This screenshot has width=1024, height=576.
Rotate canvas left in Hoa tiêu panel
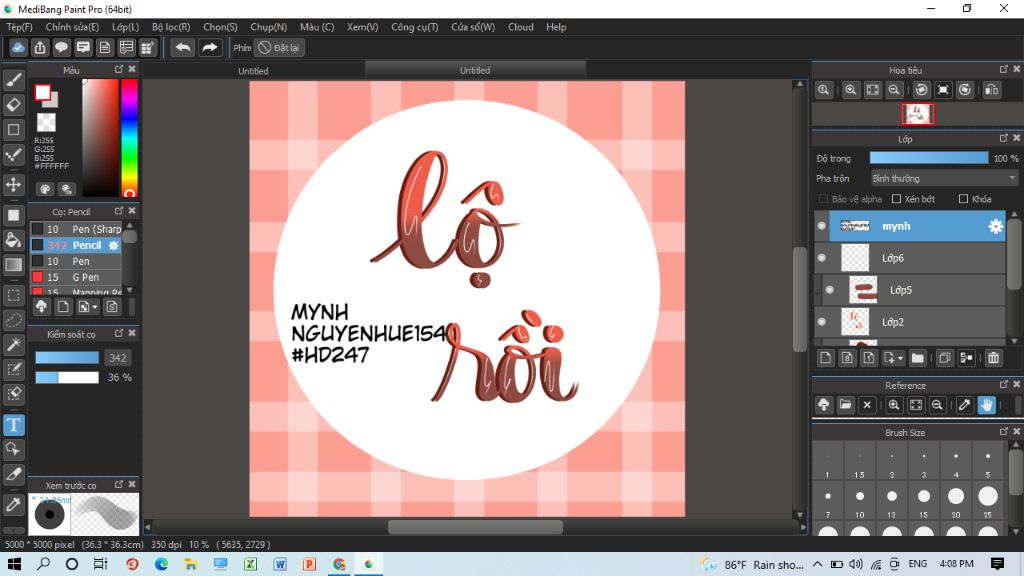[x=921, y=90]
